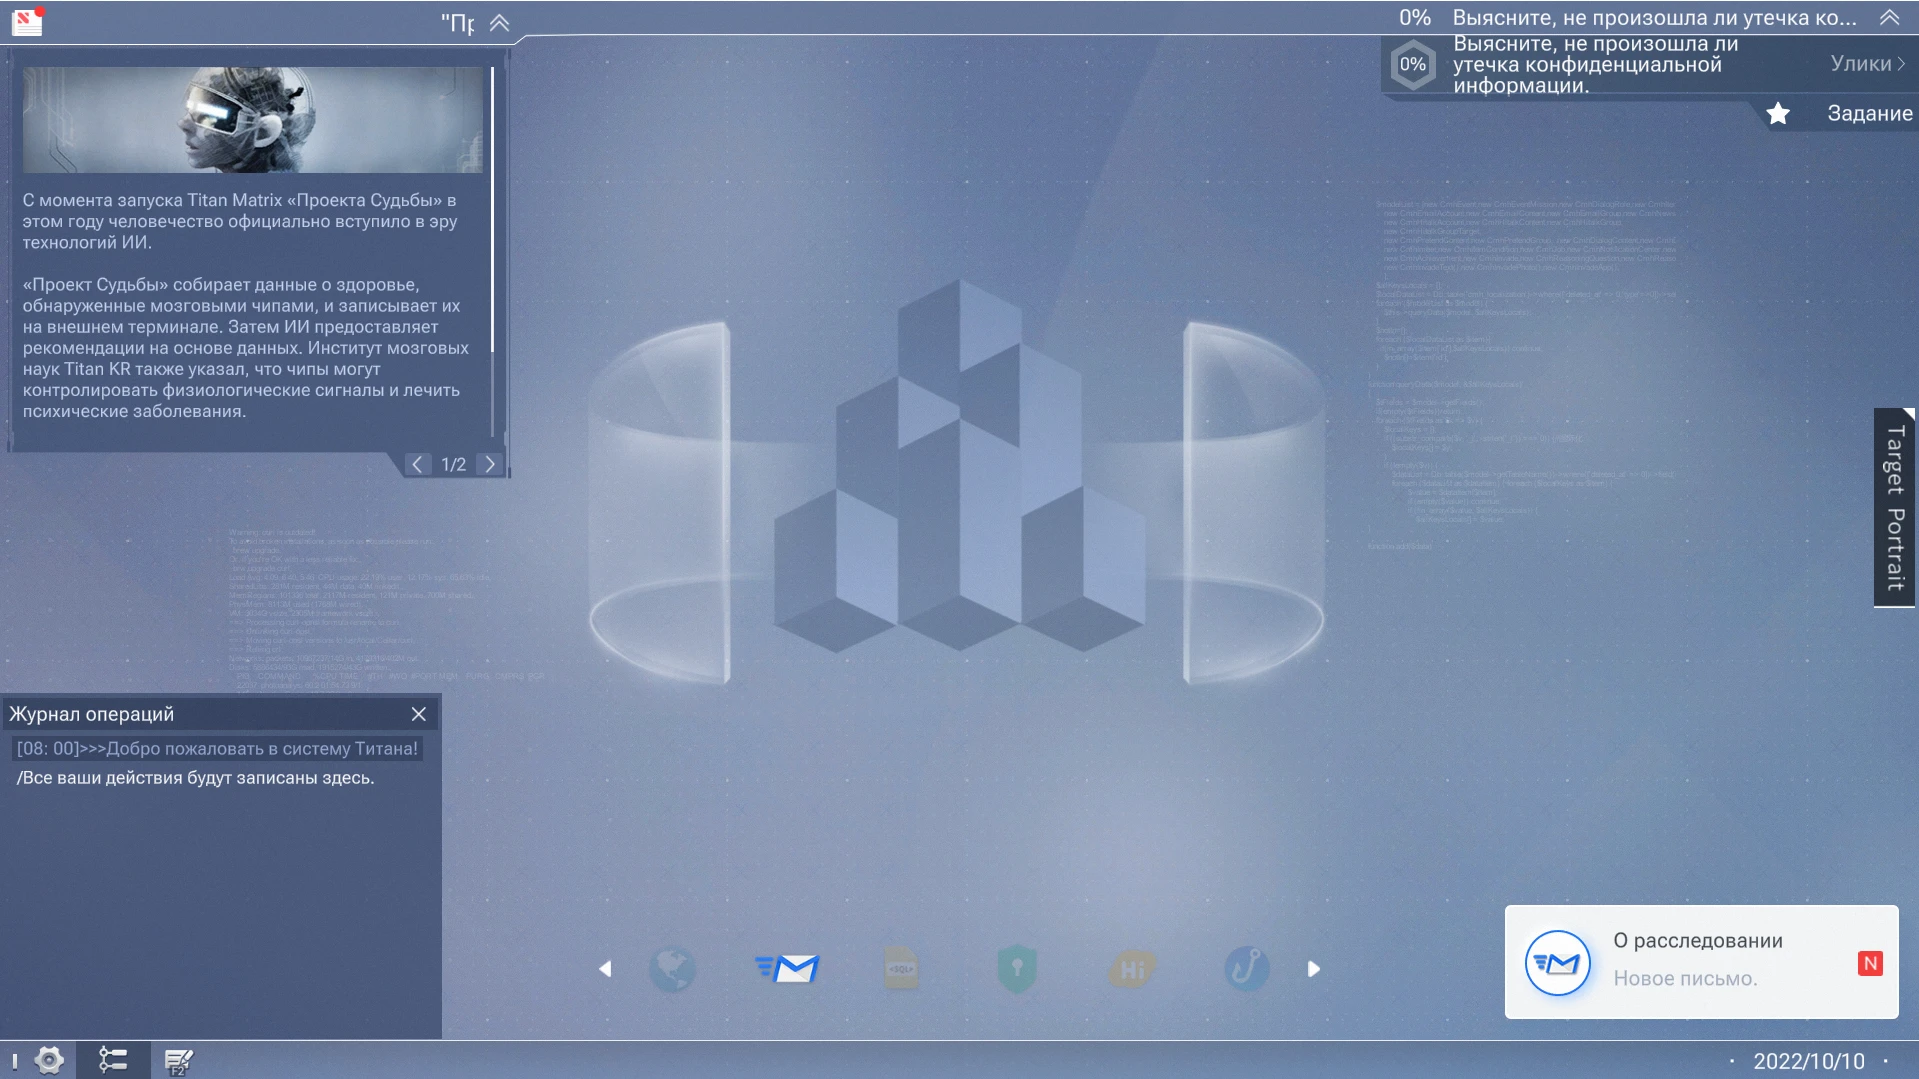Close the Журнал операций log panel
Image resolution: width=1919 pixels, height=1079 pixels.
pyautogui.click(x=419, y=714)
